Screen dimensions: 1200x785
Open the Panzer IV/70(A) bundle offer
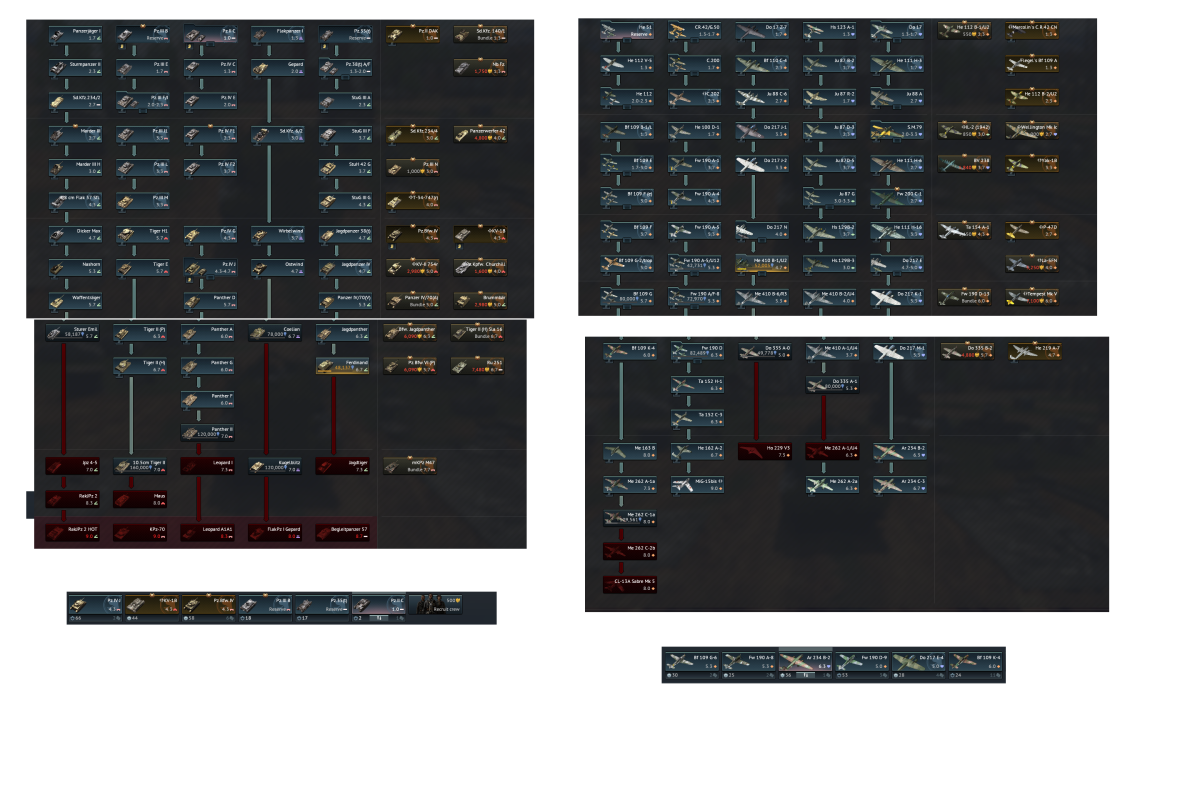pos(413,300)
